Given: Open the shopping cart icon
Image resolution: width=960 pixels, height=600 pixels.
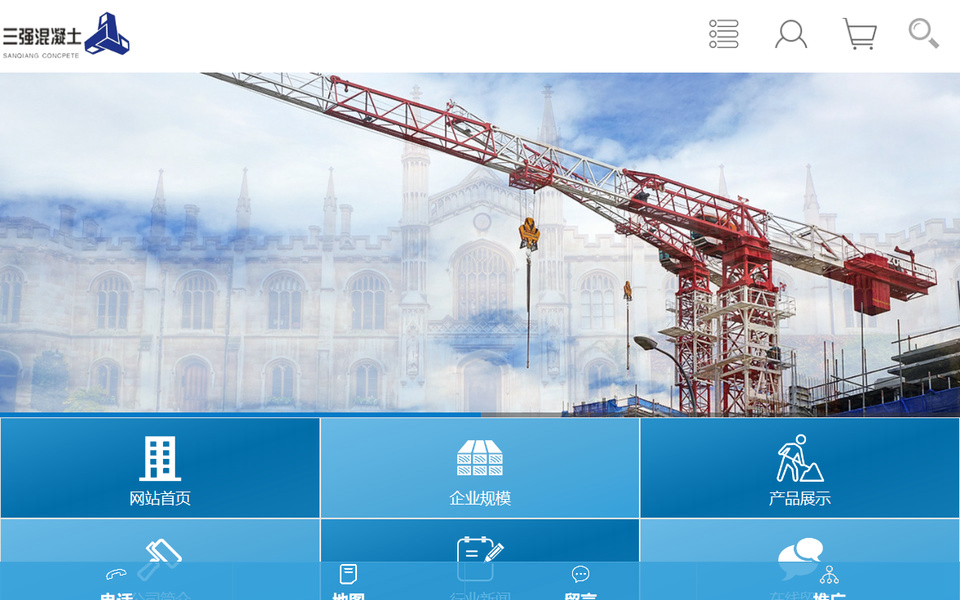Looking at the screenshot, I should click(x=859, y=34).
